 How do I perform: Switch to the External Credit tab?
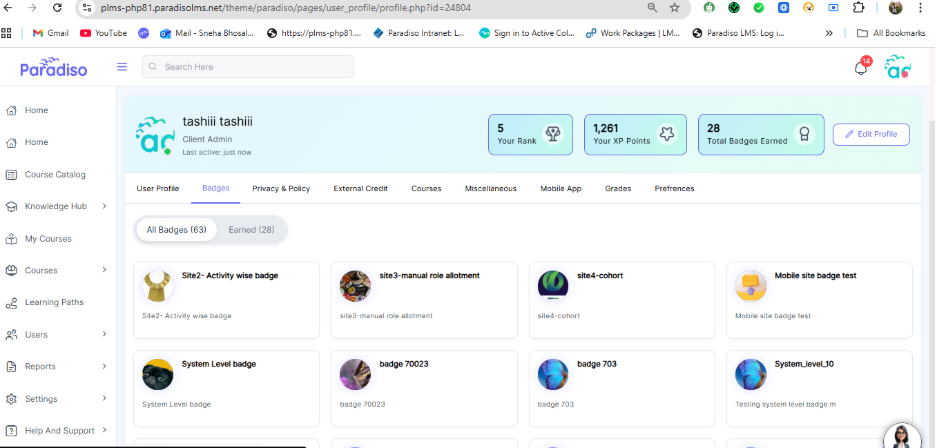(x=360, y=188)
